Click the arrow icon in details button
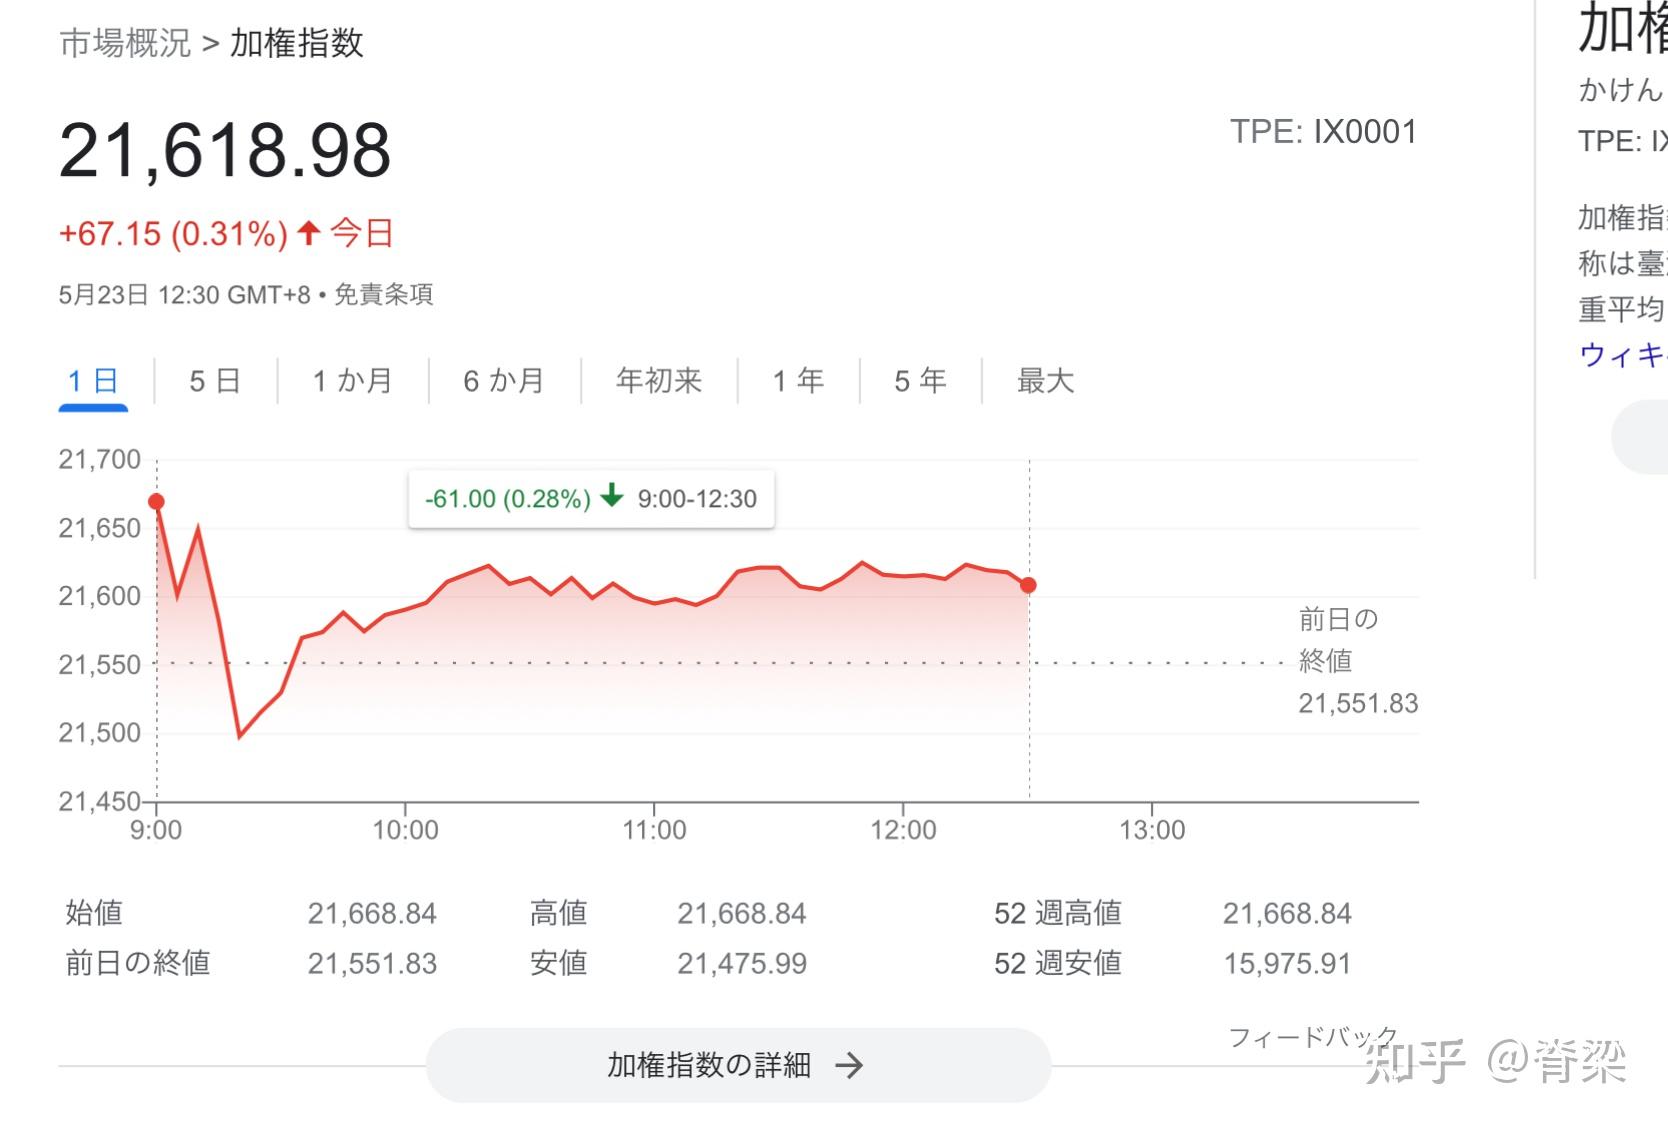 click(849, 1065)
